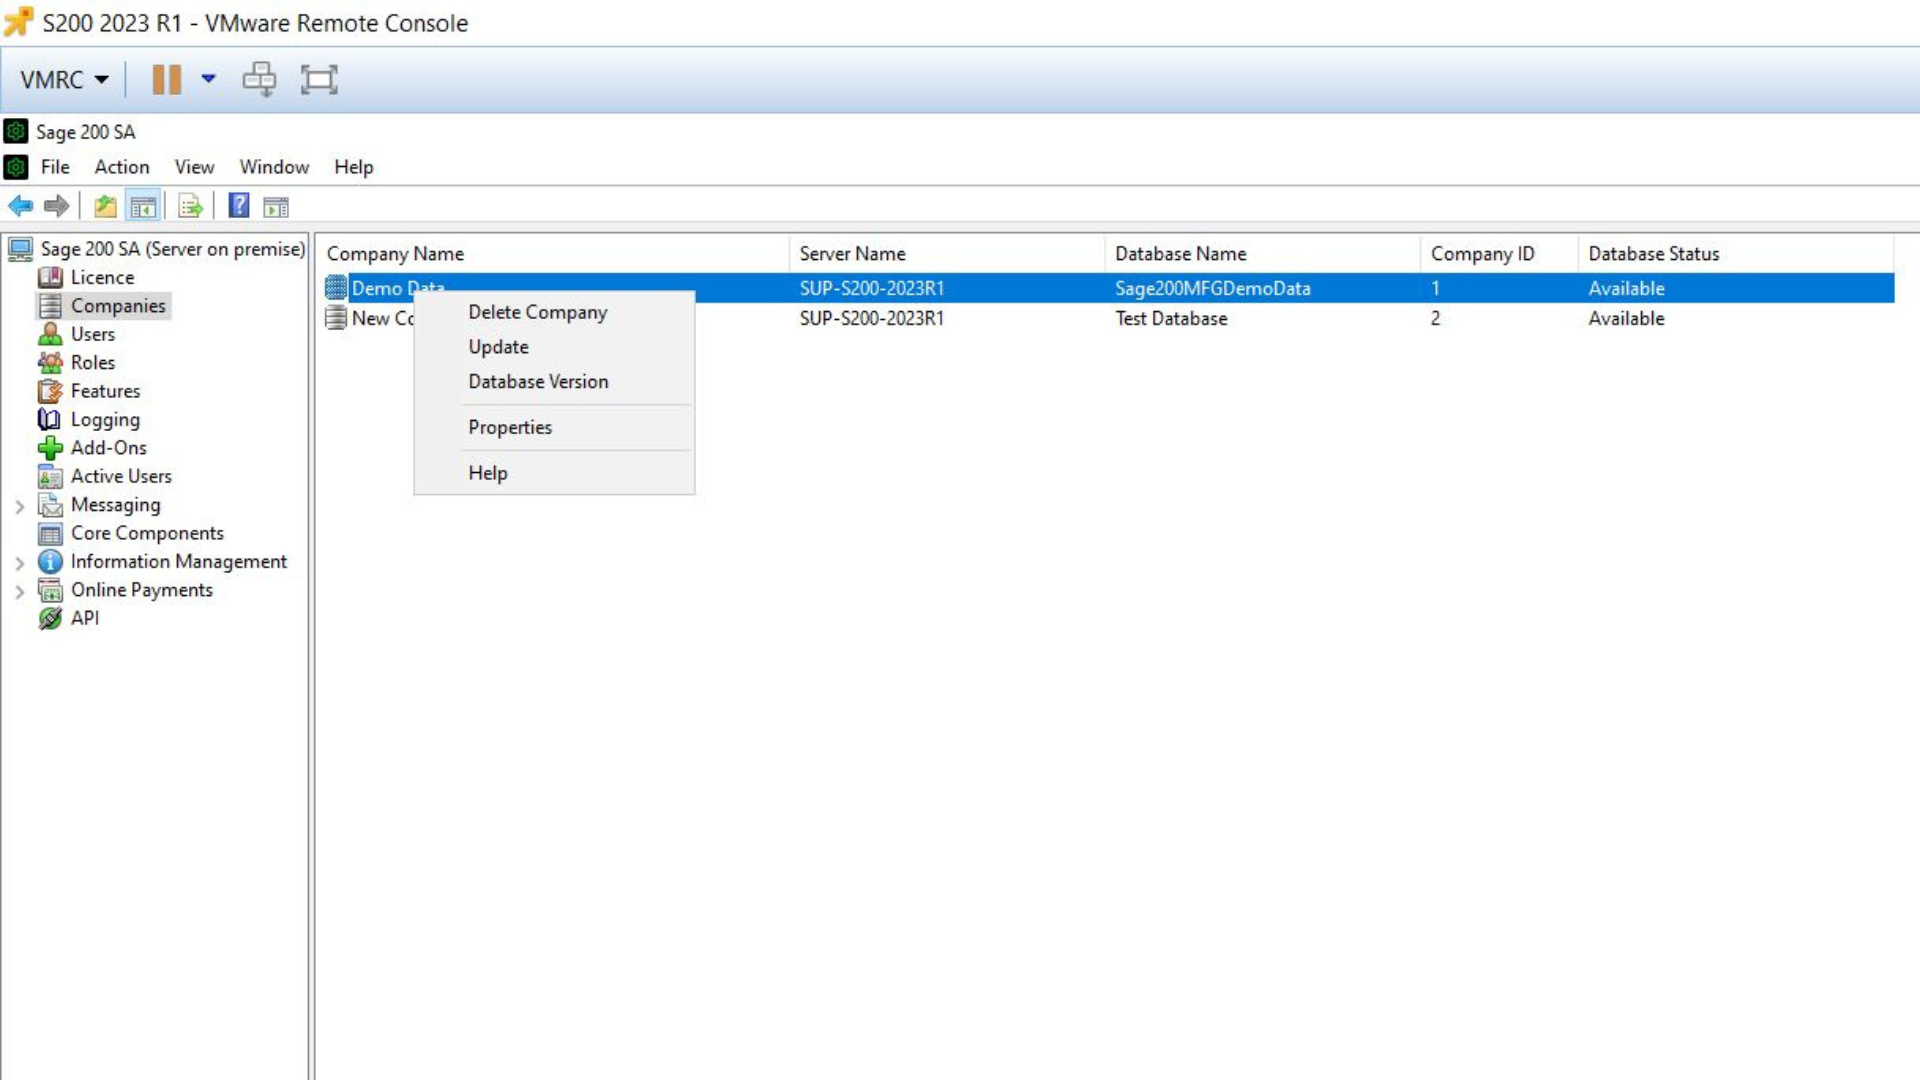
Task: Click the Features edit icon
Action: coord(50,391)
